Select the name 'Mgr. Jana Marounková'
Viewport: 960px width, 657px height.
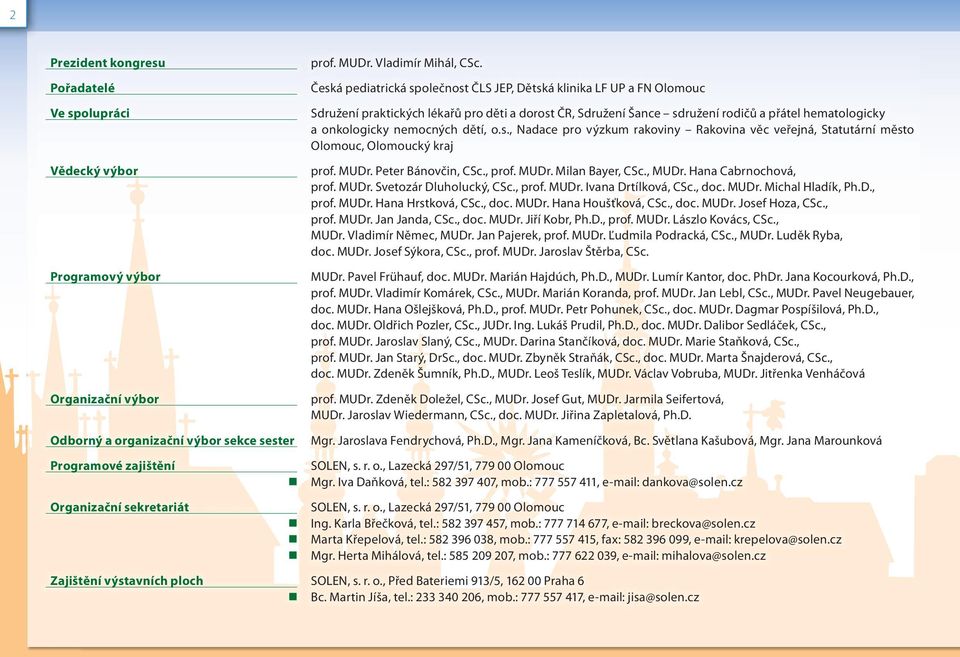pyautogui.click(x=820, y=441)
